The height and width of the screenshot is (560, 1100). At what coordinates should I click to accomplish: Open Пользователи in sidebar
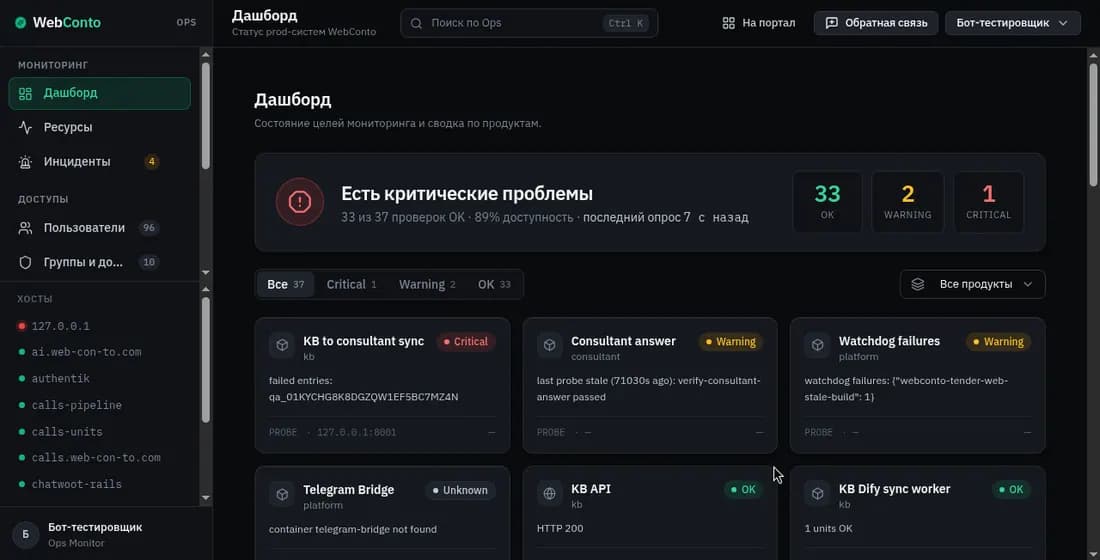(99, 227)
